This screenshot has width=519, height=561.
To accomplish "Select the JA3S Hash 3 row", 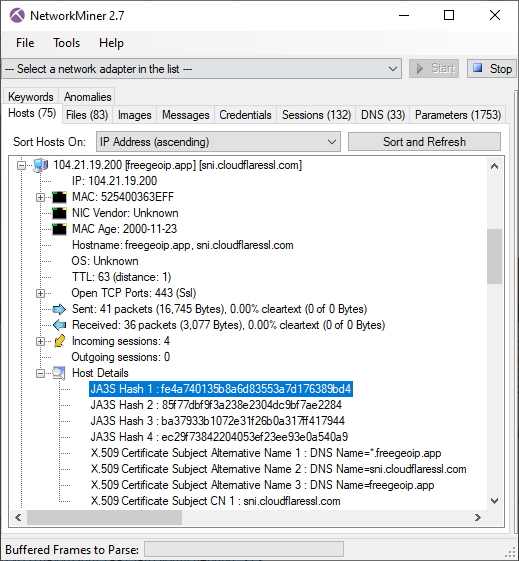I will [x=217, y=421].
